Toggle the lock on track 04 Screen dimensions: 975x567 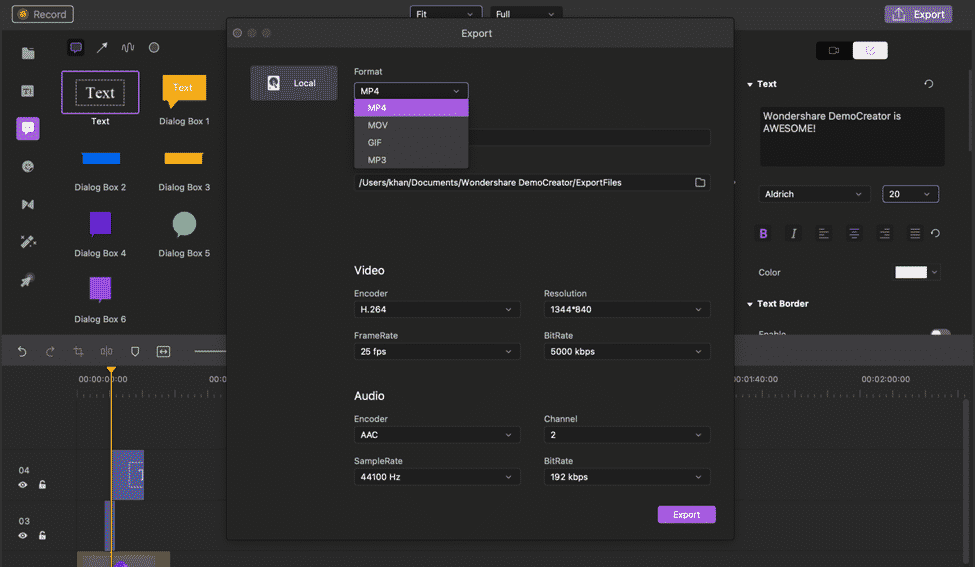(42, 485)
